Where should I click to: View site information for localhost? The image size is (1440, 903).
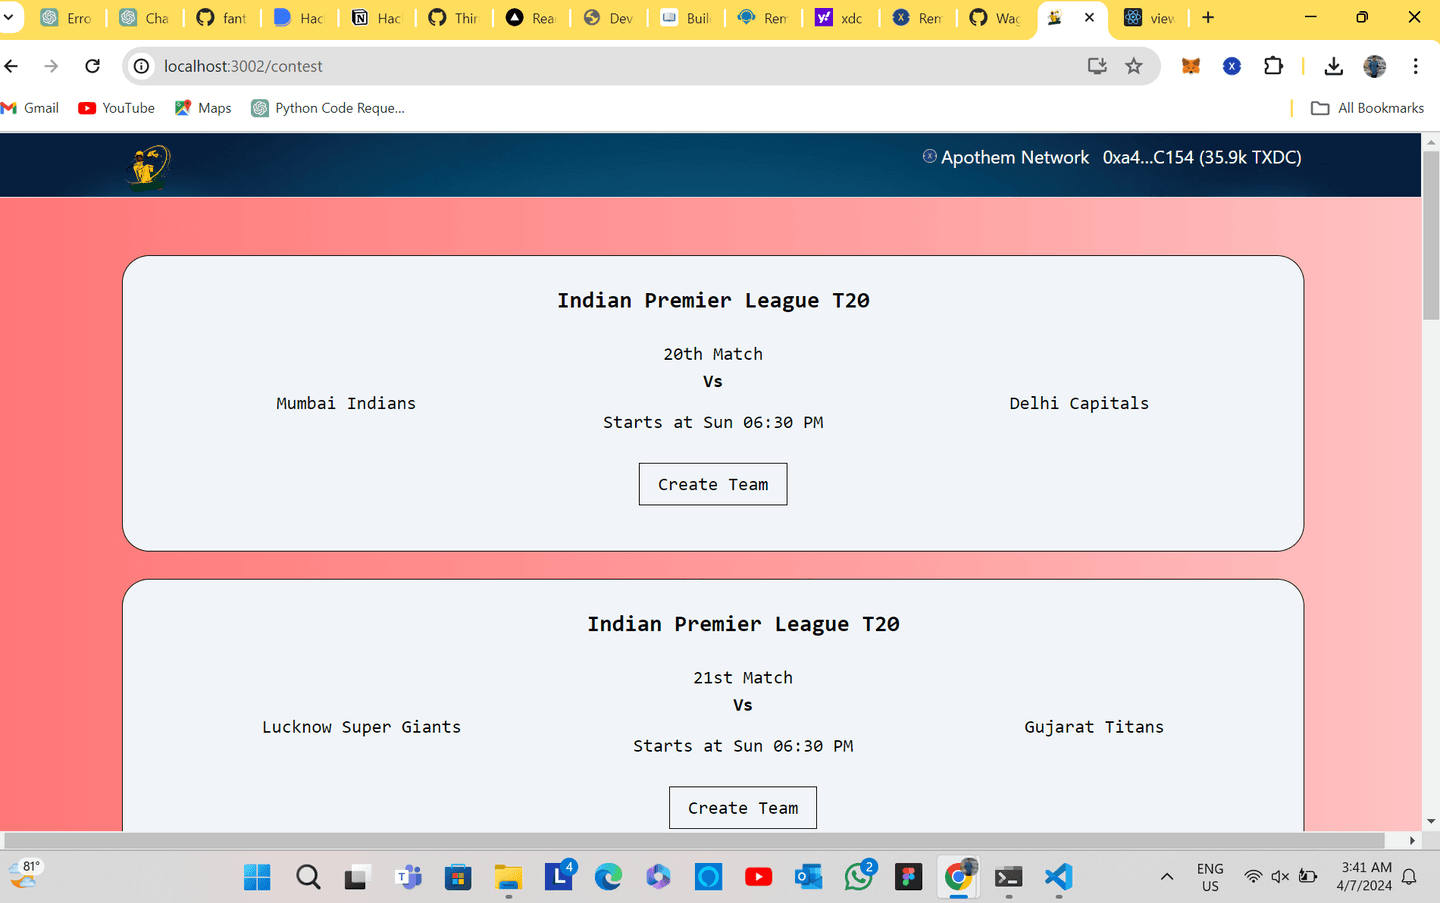tap(142, 66)
